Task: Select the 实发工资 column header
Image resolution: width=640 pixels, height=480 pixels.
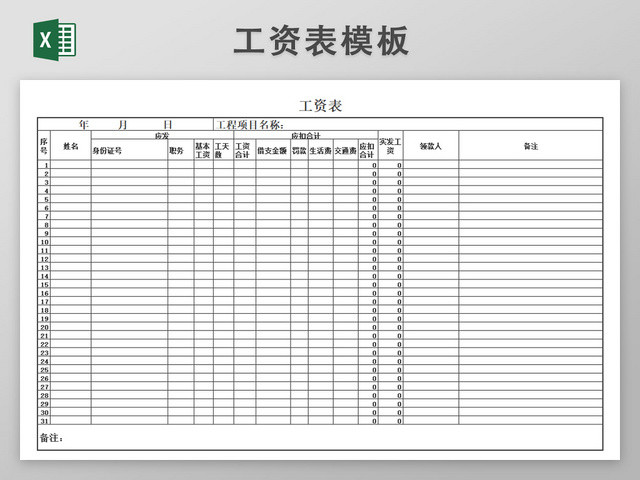Action: [x=391, y=146]
